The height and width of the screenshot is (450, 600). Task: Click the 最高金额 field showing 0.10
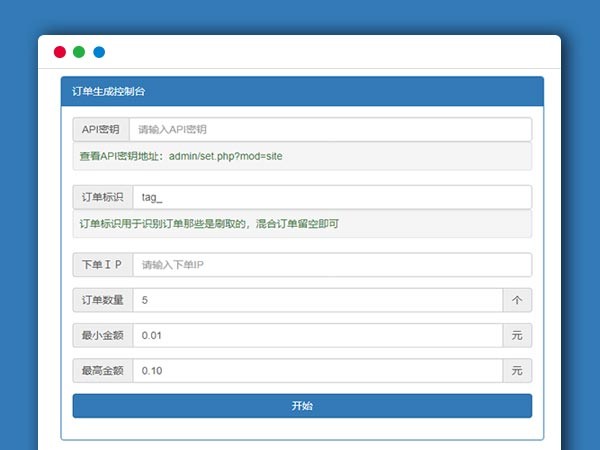pyautogui.click(x=317, y=371)
